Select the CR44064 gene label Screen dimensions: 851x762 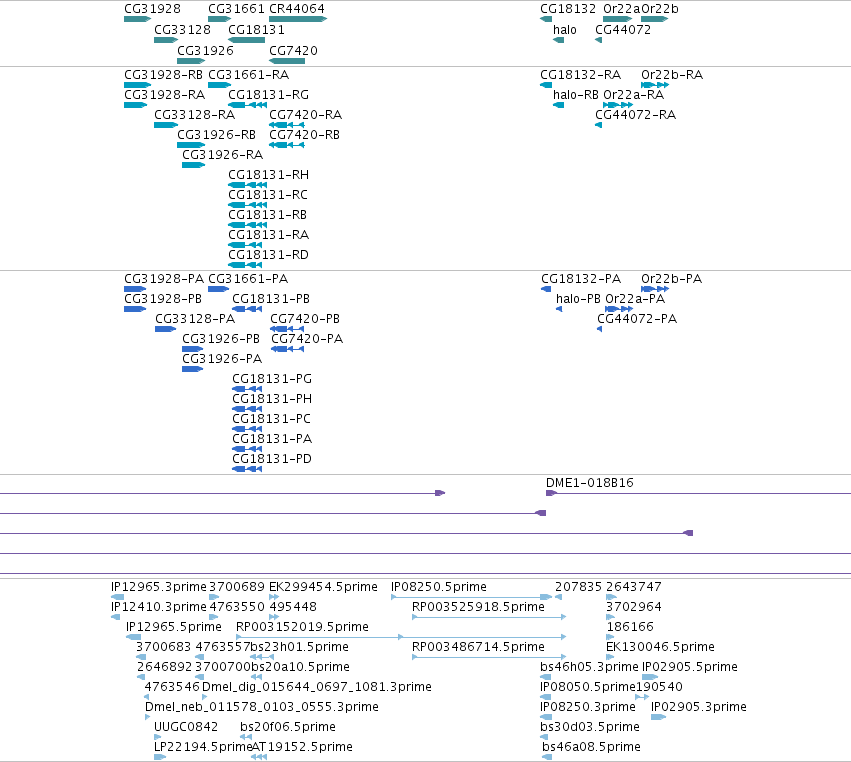tap(297, 9)
